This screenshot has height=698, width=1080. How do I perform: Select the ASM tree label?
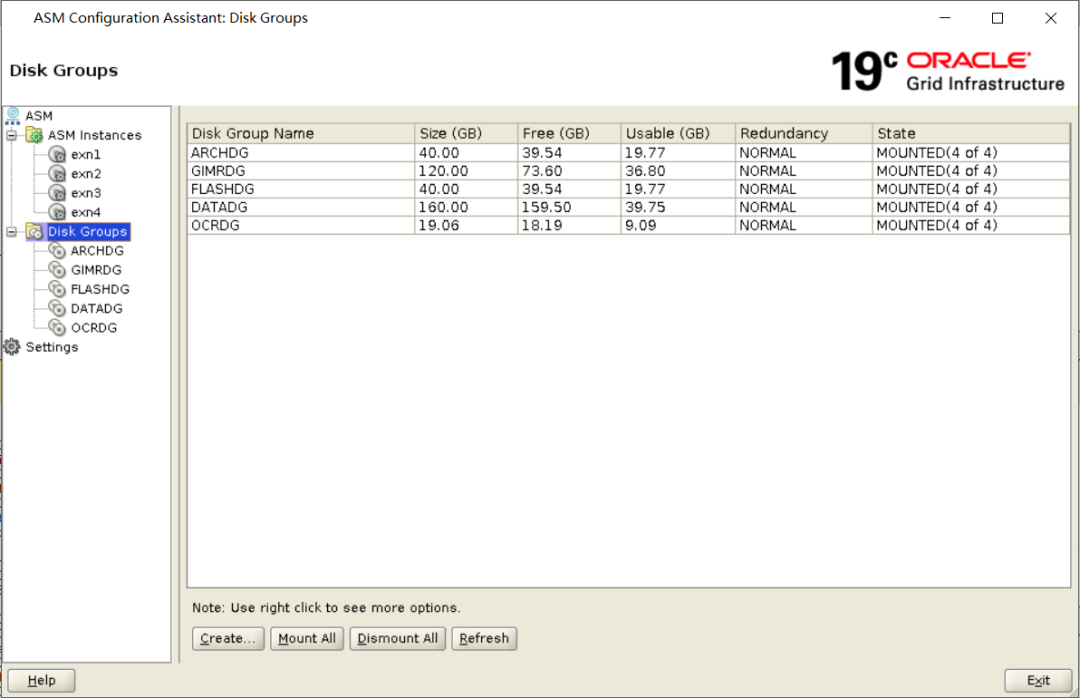39,116
